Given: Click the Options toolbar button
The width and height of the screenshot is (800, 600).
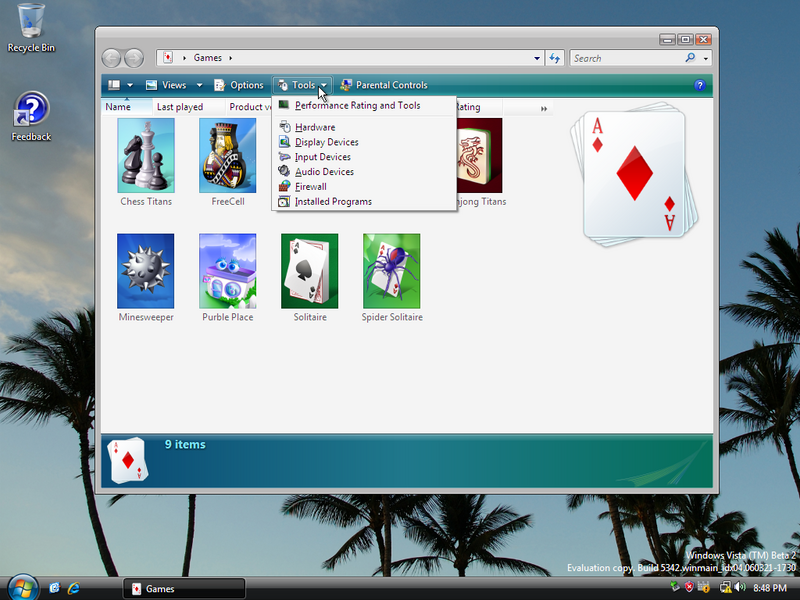Looking at the screenshot, I should [239, 85].
